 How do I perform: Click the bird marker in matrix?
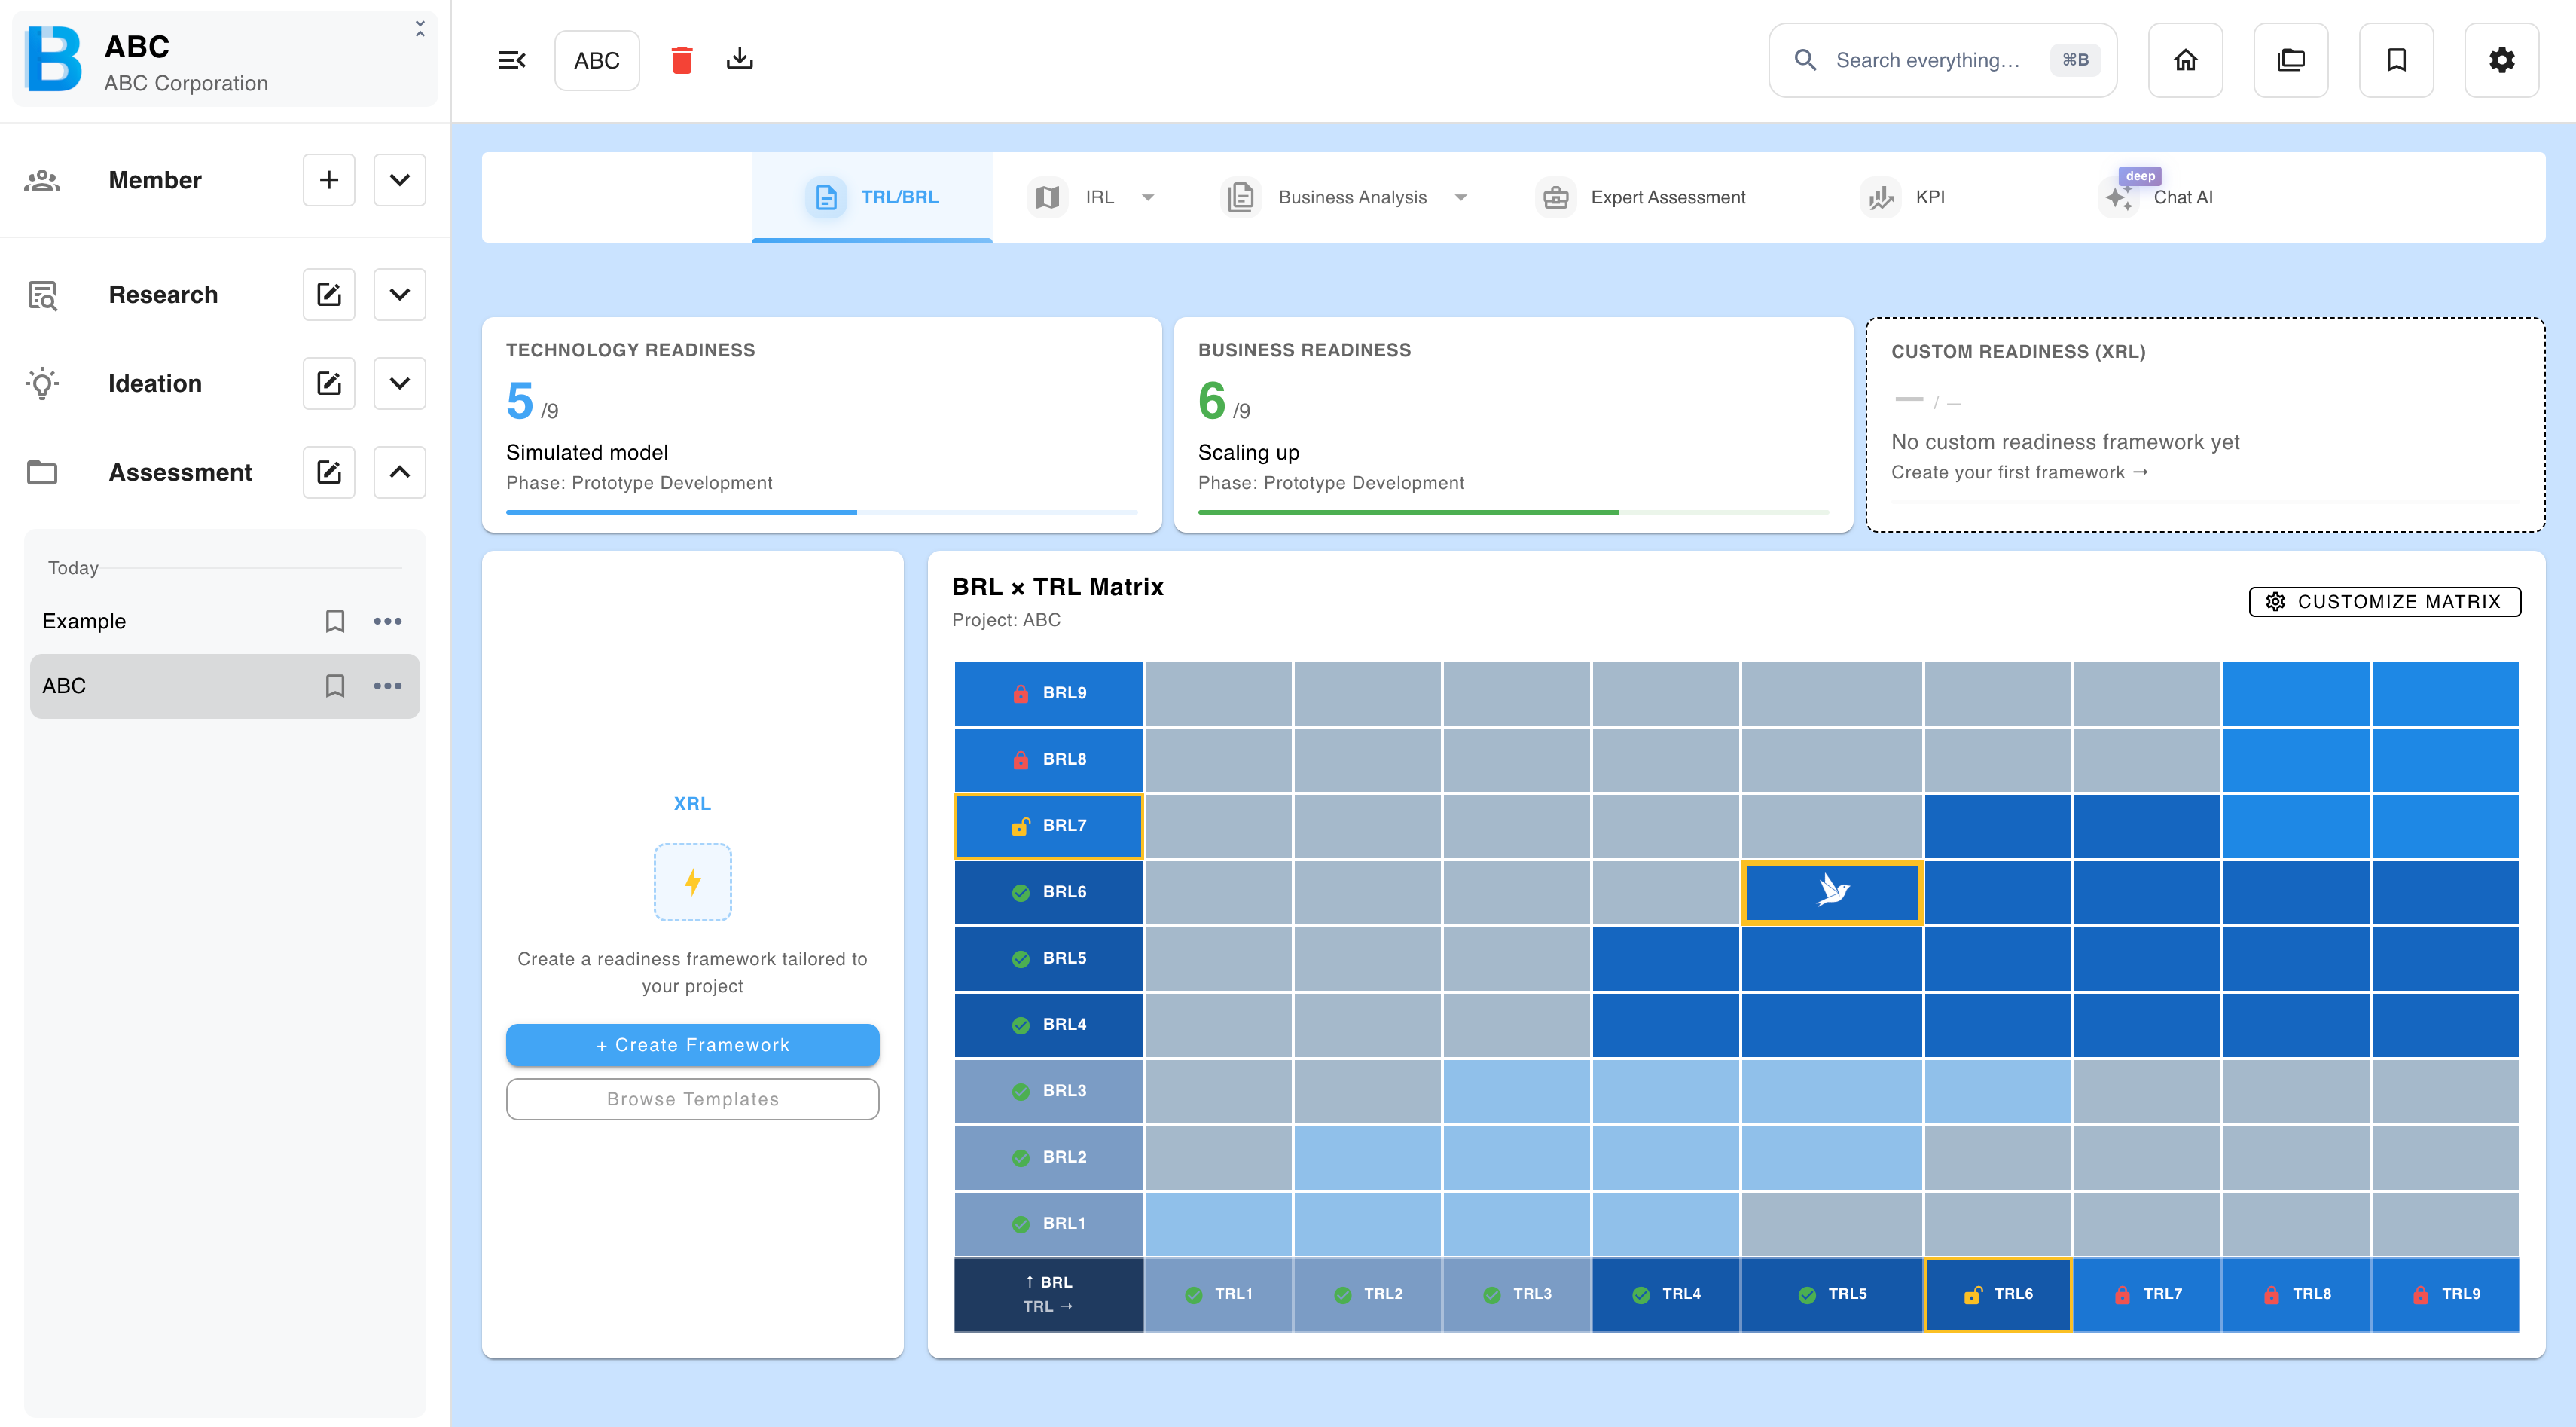point(1831,891)
